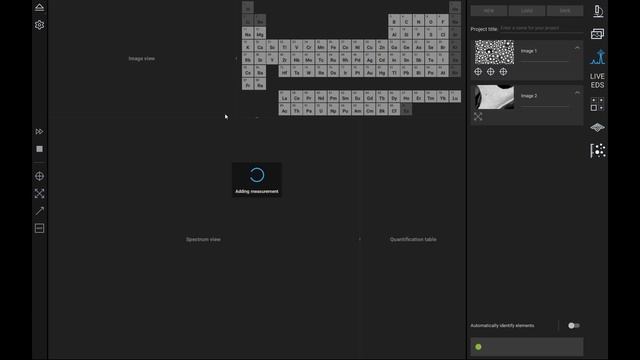This screenshot has height=360, width=640.
Task: Select element W in periodic table
Action: [x=309, y=71]
